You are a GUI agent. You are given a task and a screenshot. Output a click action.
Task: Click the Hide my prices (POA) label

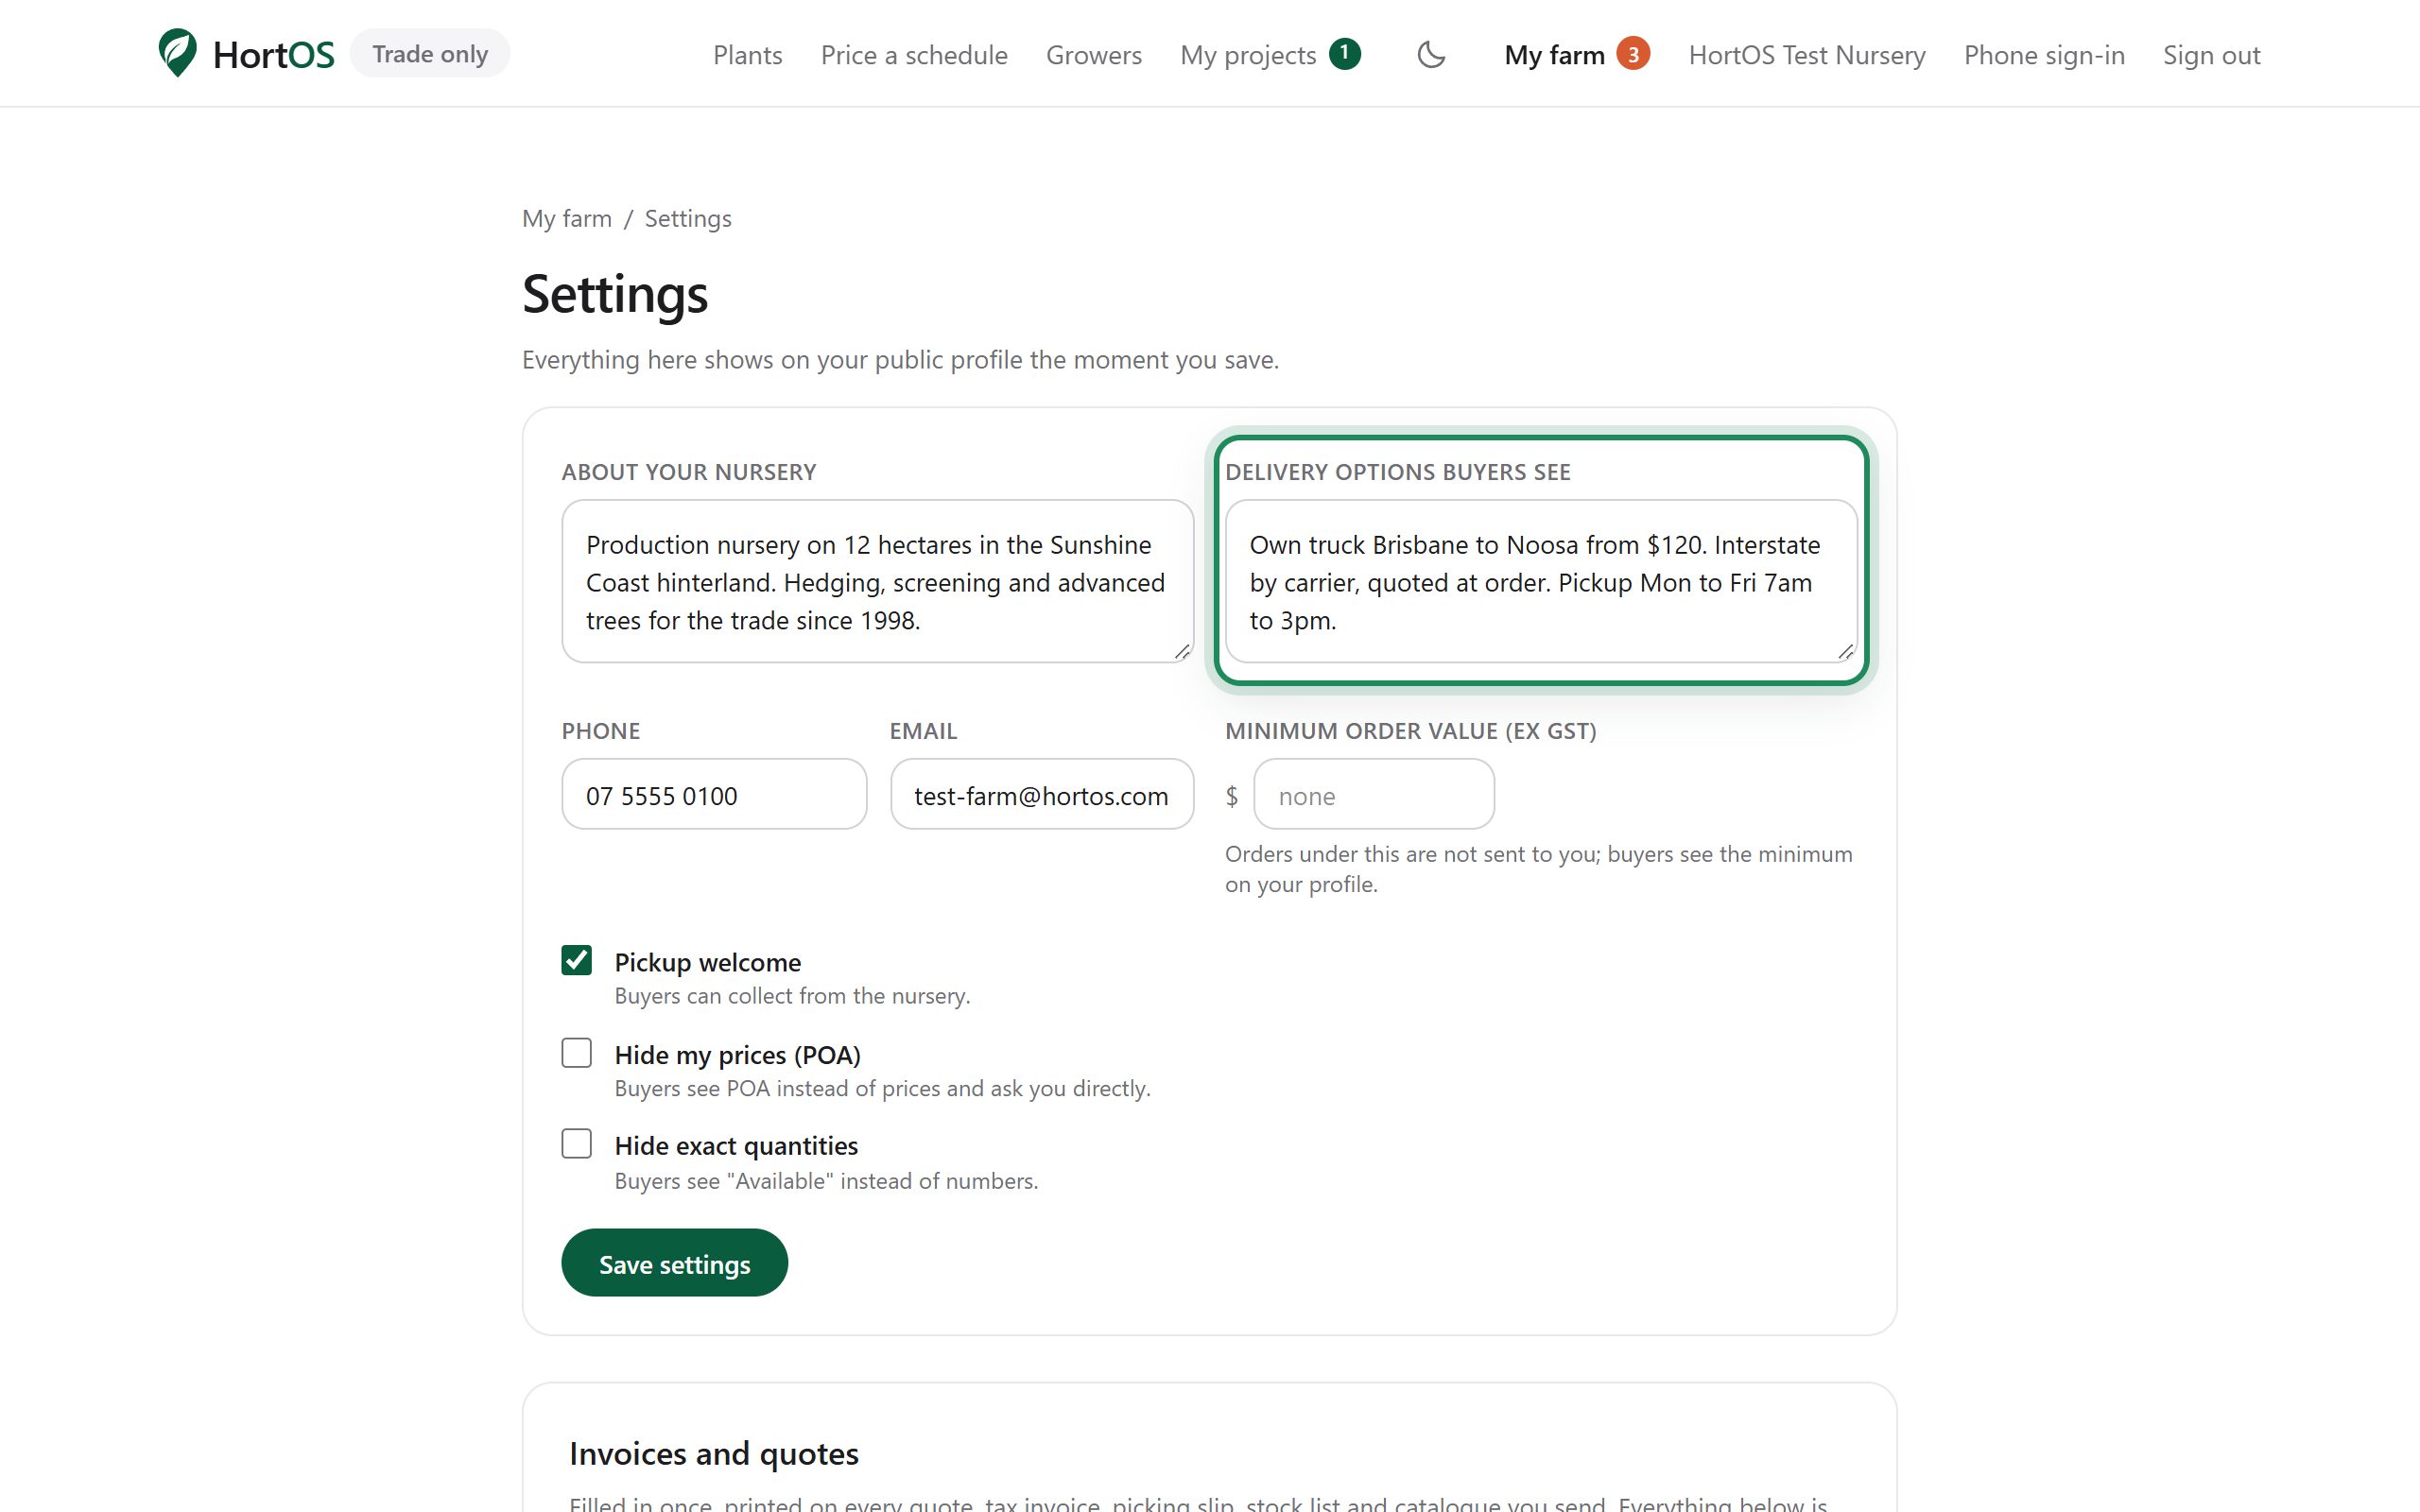click(737, 1055)
